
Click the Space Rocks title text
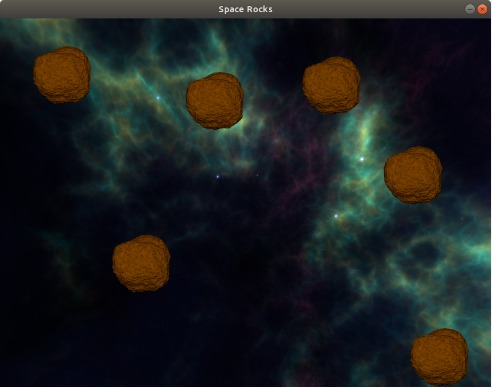tap(245, 9)
